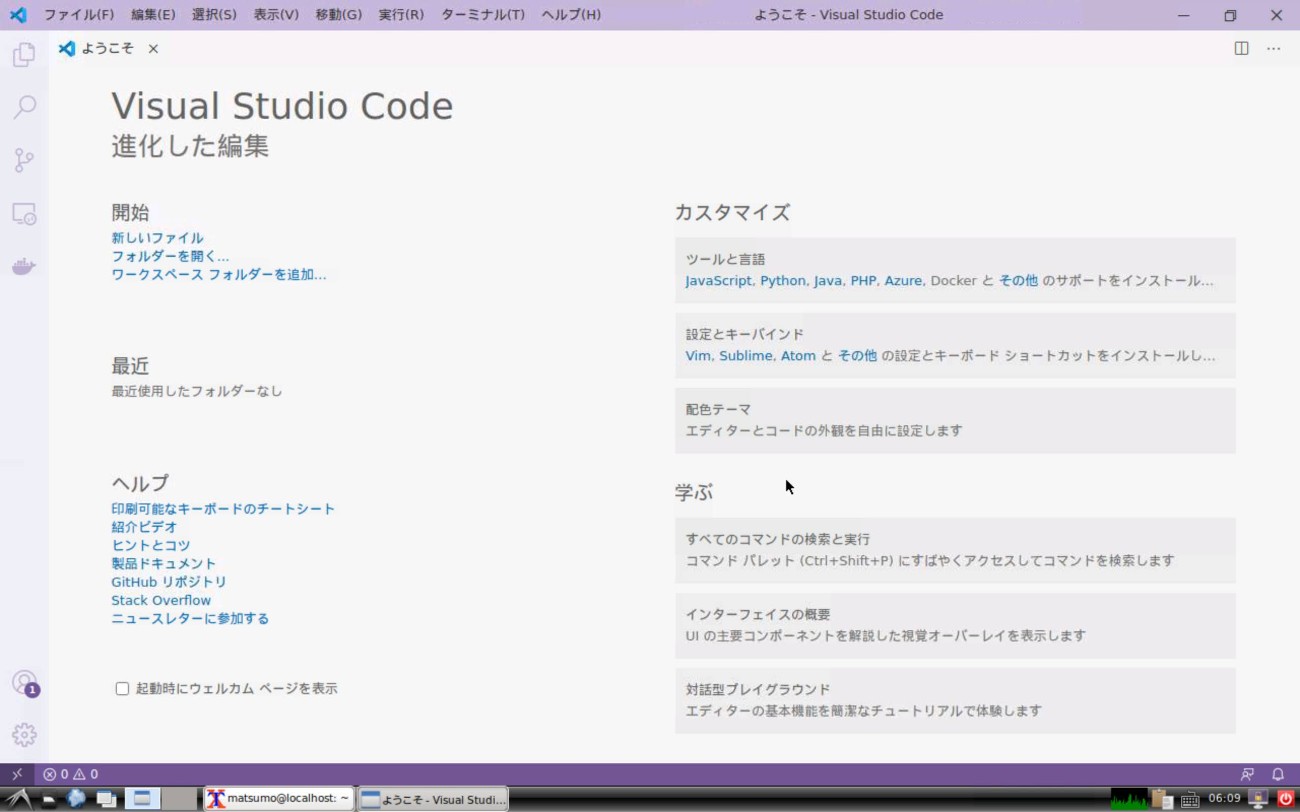Open the 選択(S) menu

(x=214, y=15)
